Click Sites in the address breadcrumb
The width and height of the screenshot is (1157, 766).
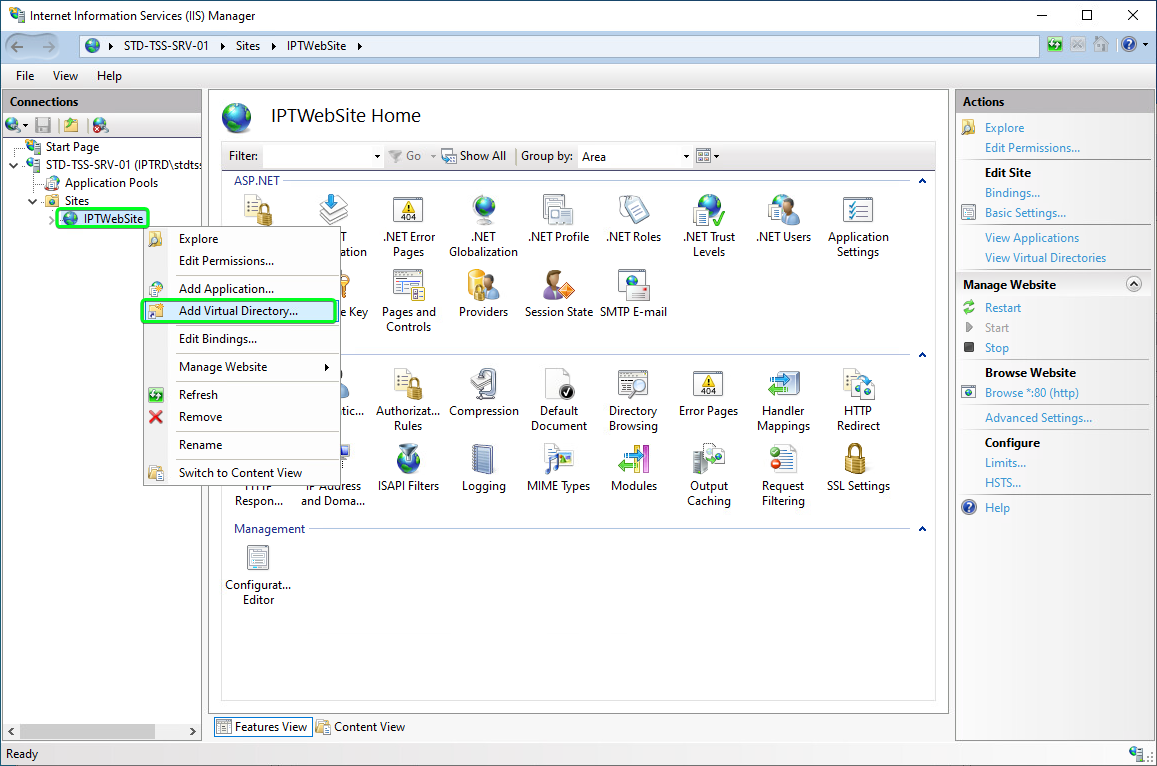pos(248,46)
